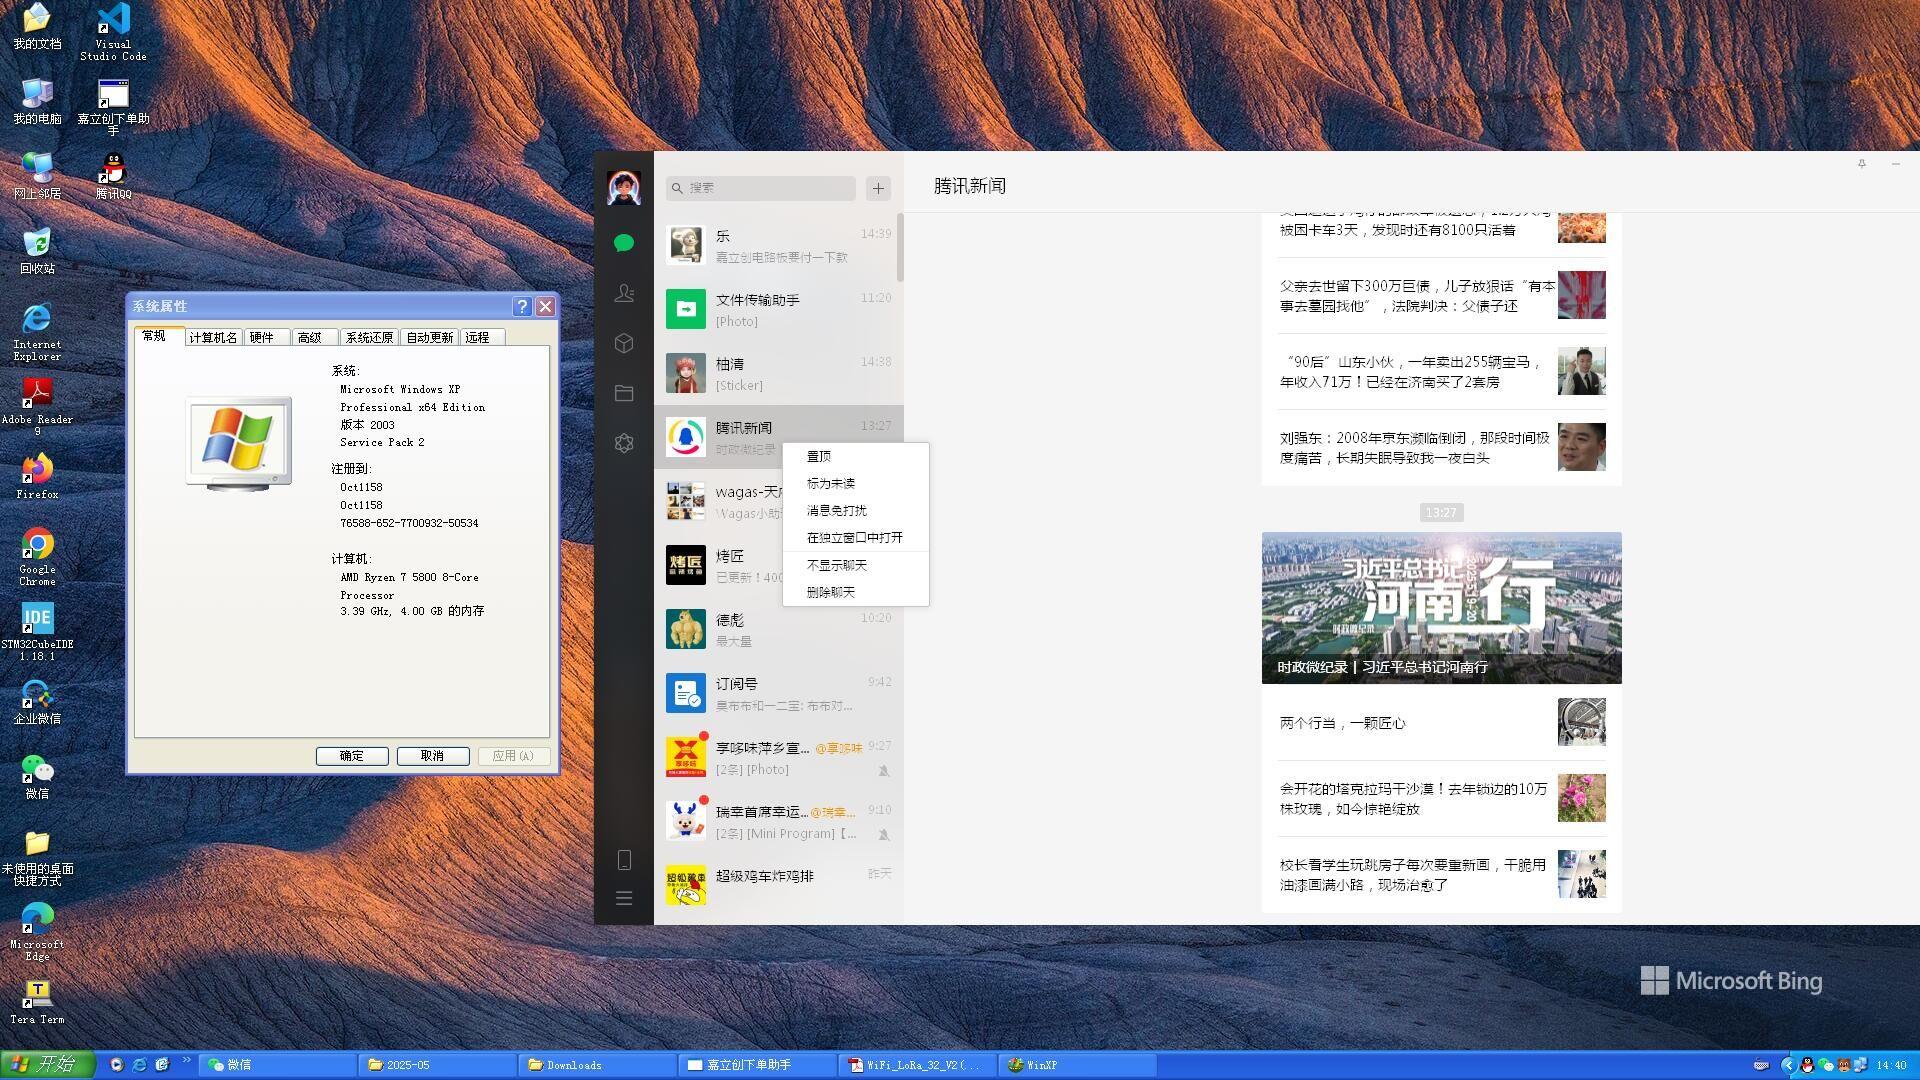Open WinXP taskbar button
The width and height of the screenshot is (1920, 1080).
tap(1077, 1065)
